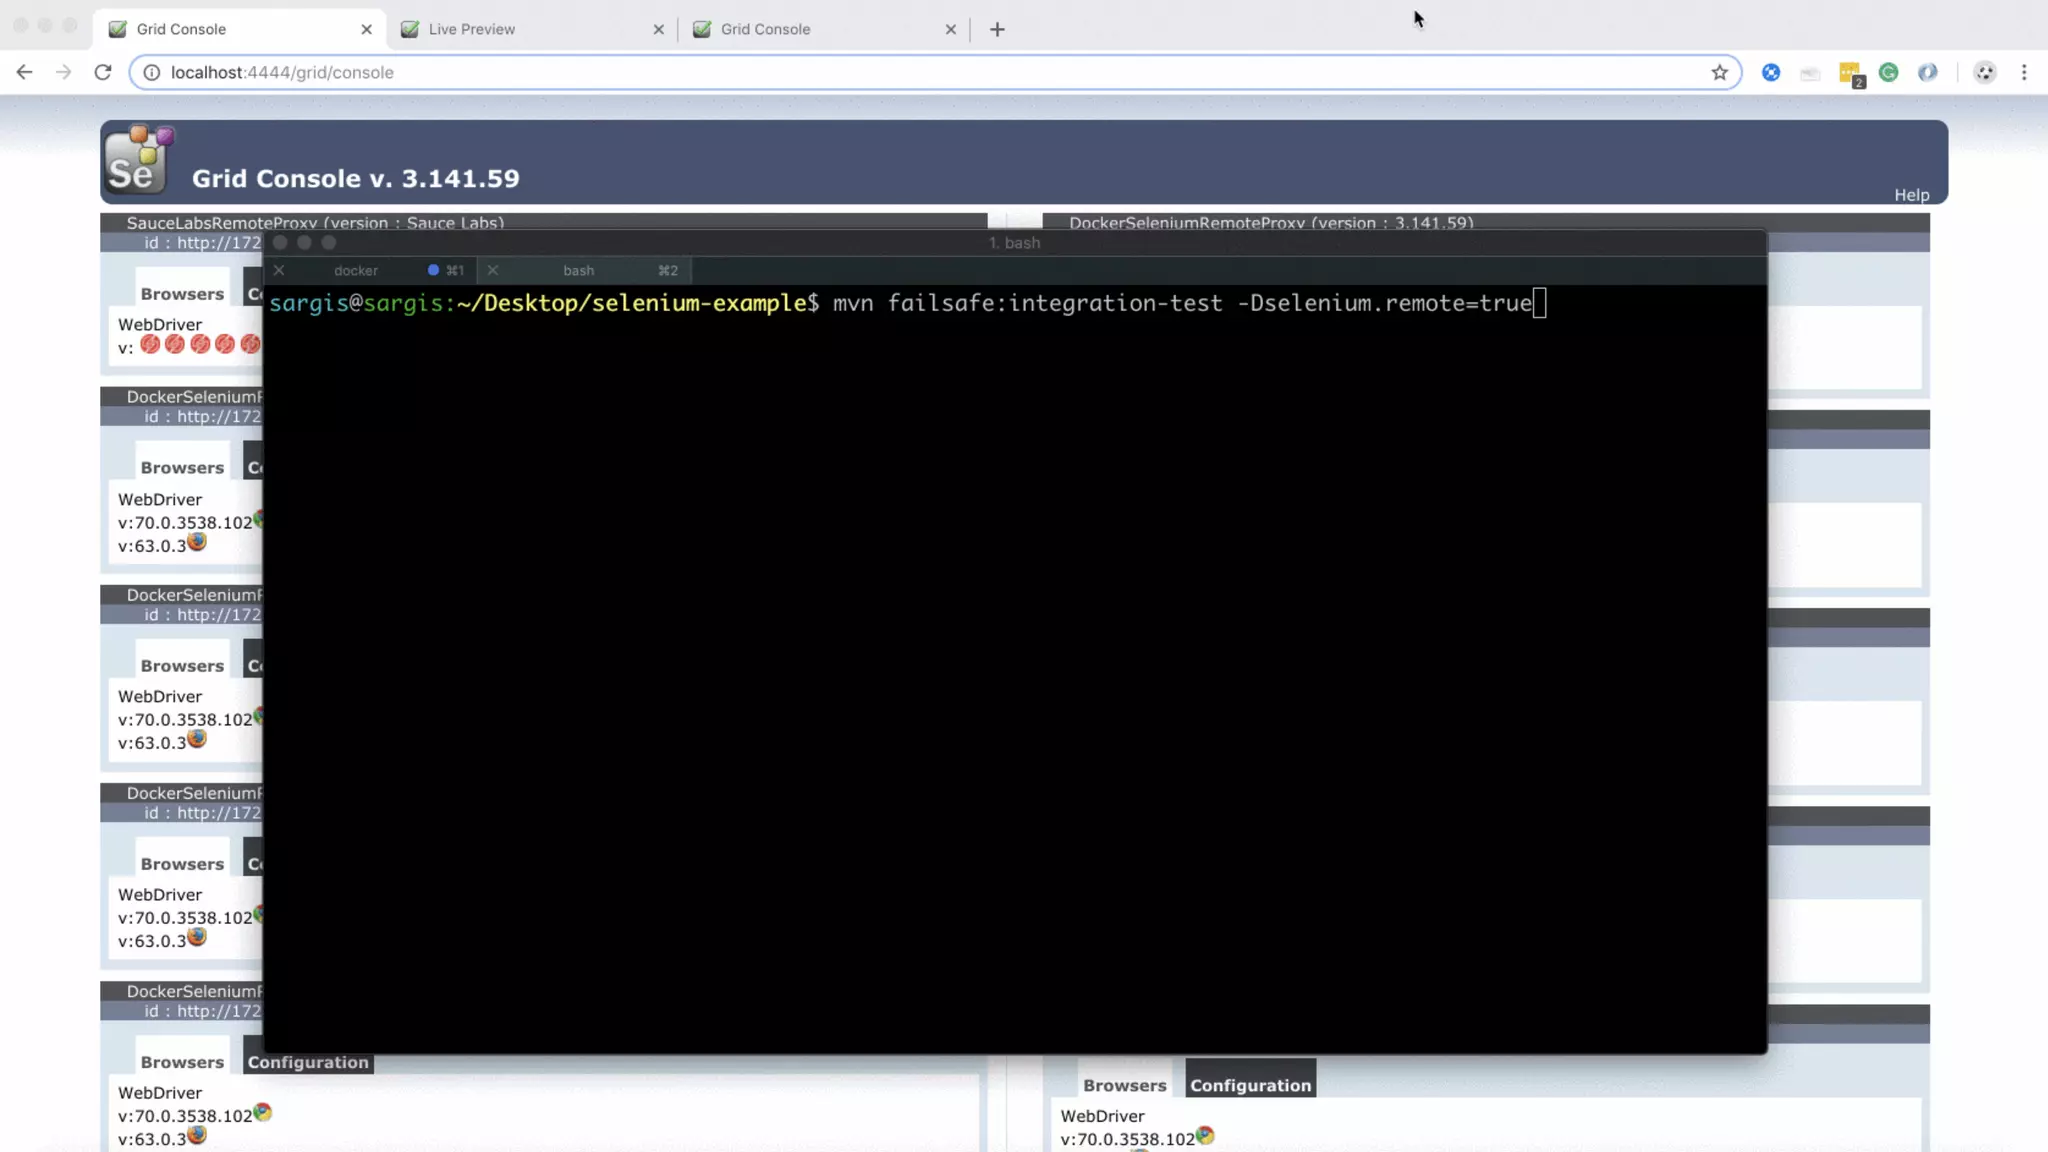The image size is (2048, 1152).
Task: Go back to the previous page
Action: (25, 72)
